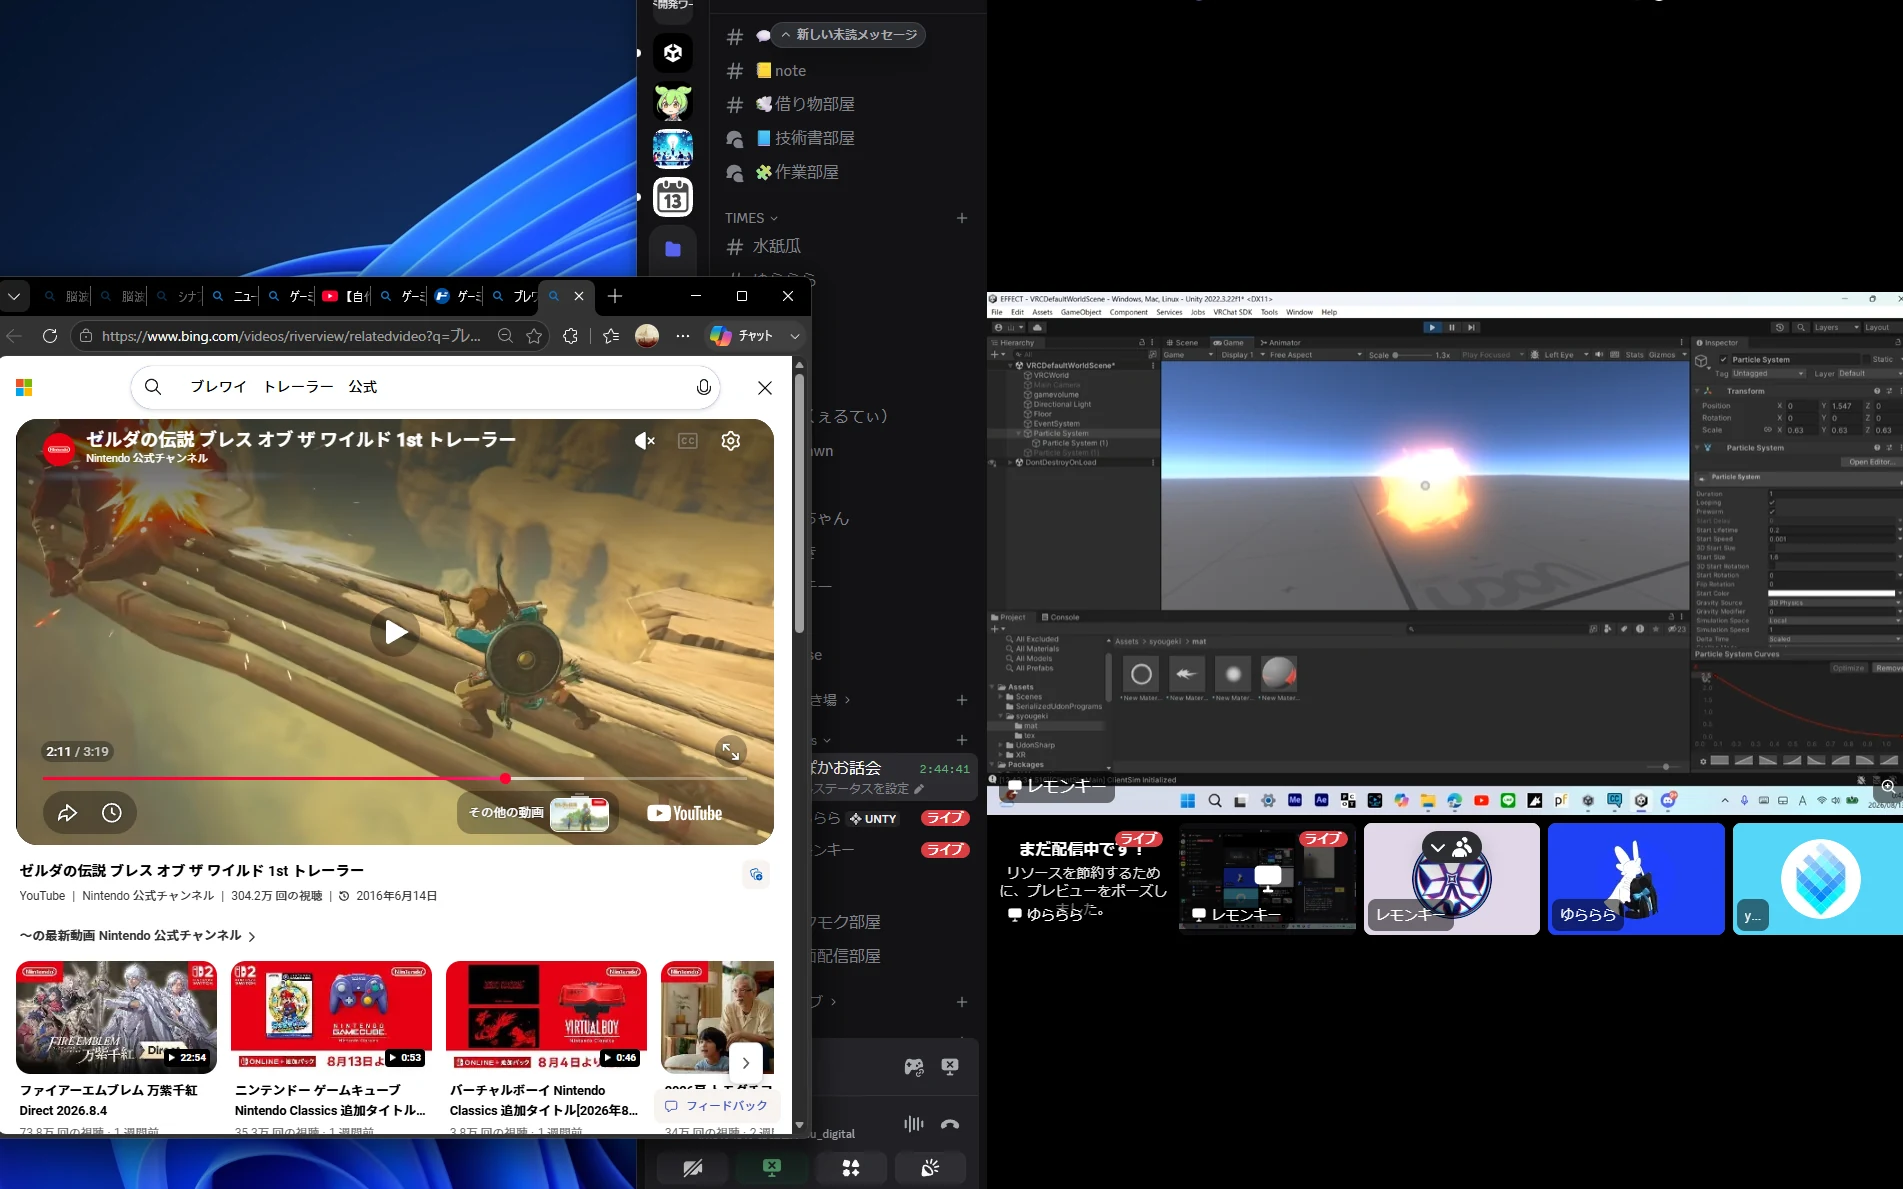
Task: Open その他の動画 more videos button
Action: click(538, 813)
